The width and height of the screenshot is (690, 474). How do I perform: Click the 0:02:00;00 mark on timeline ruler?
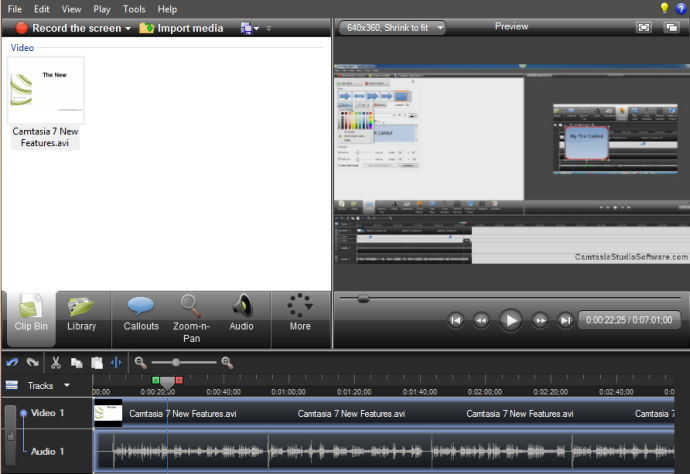pos(485,392)
